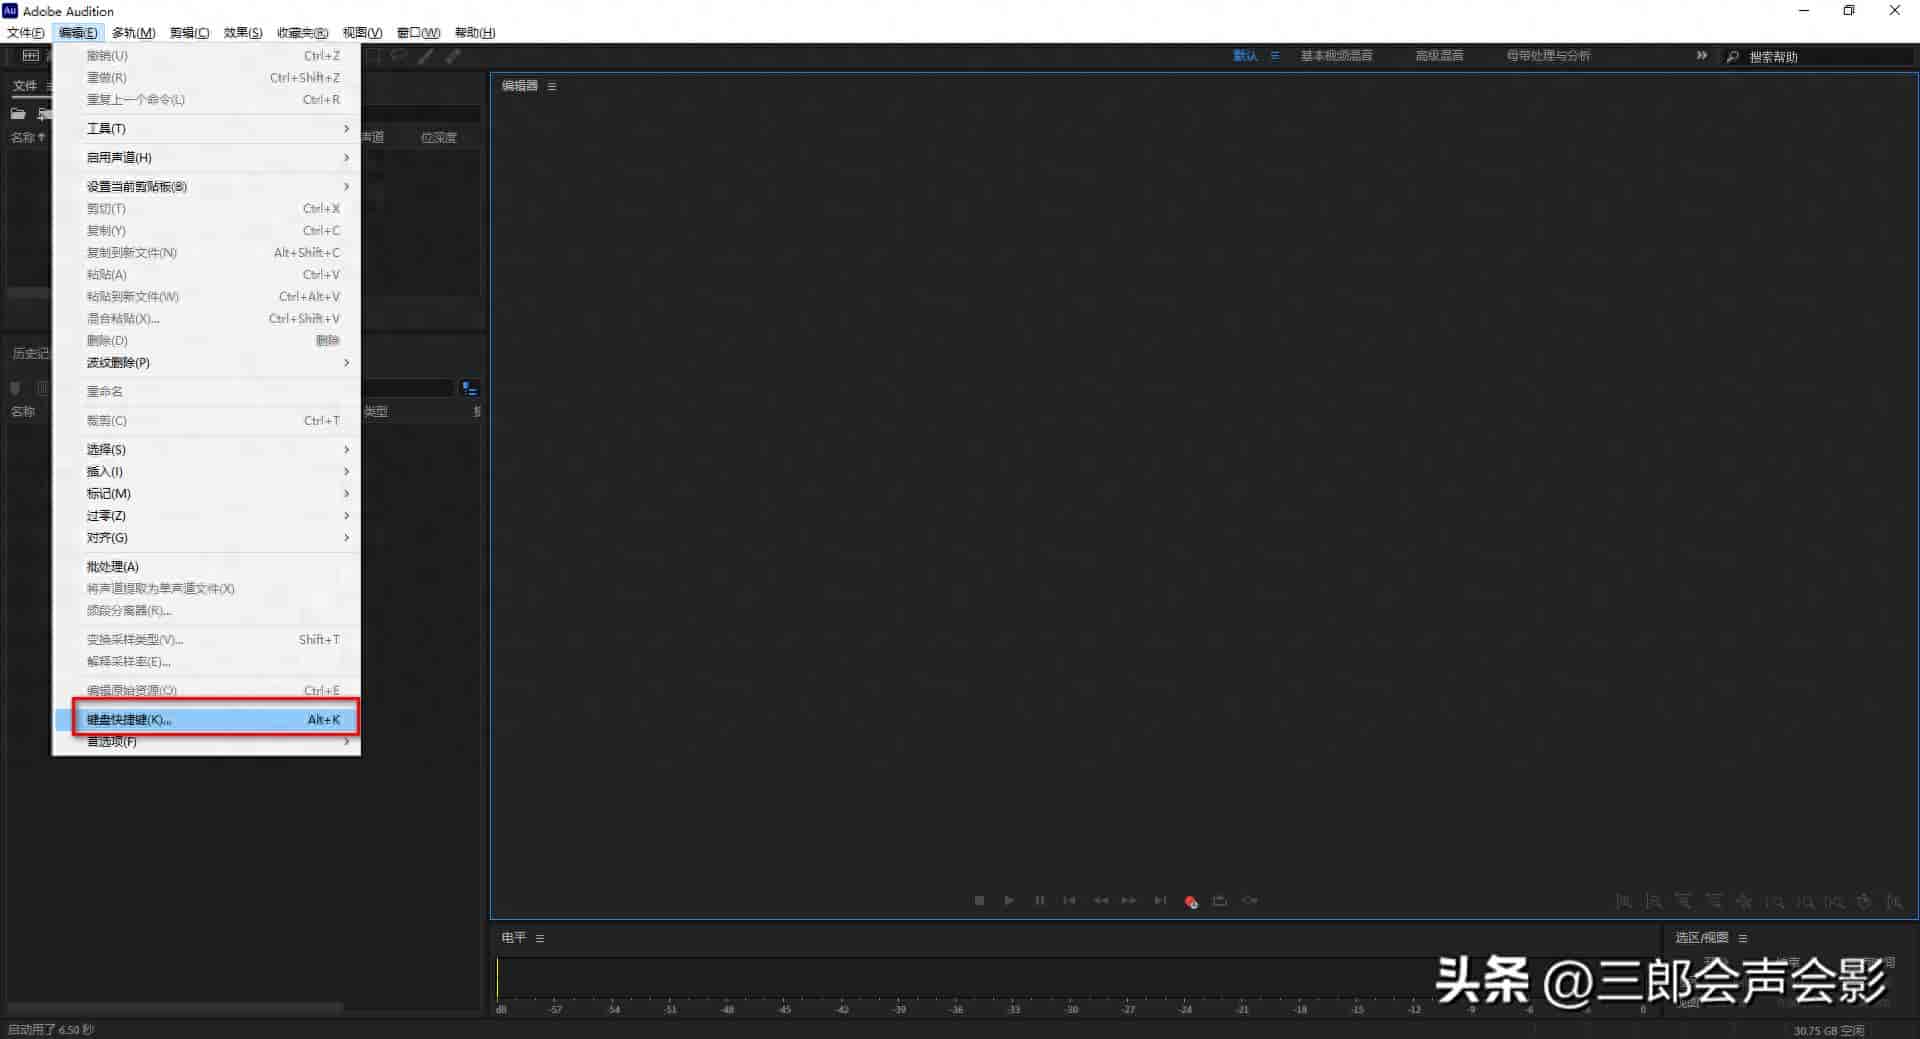Open 效果(S) menu in menu bar

(243, 33)
